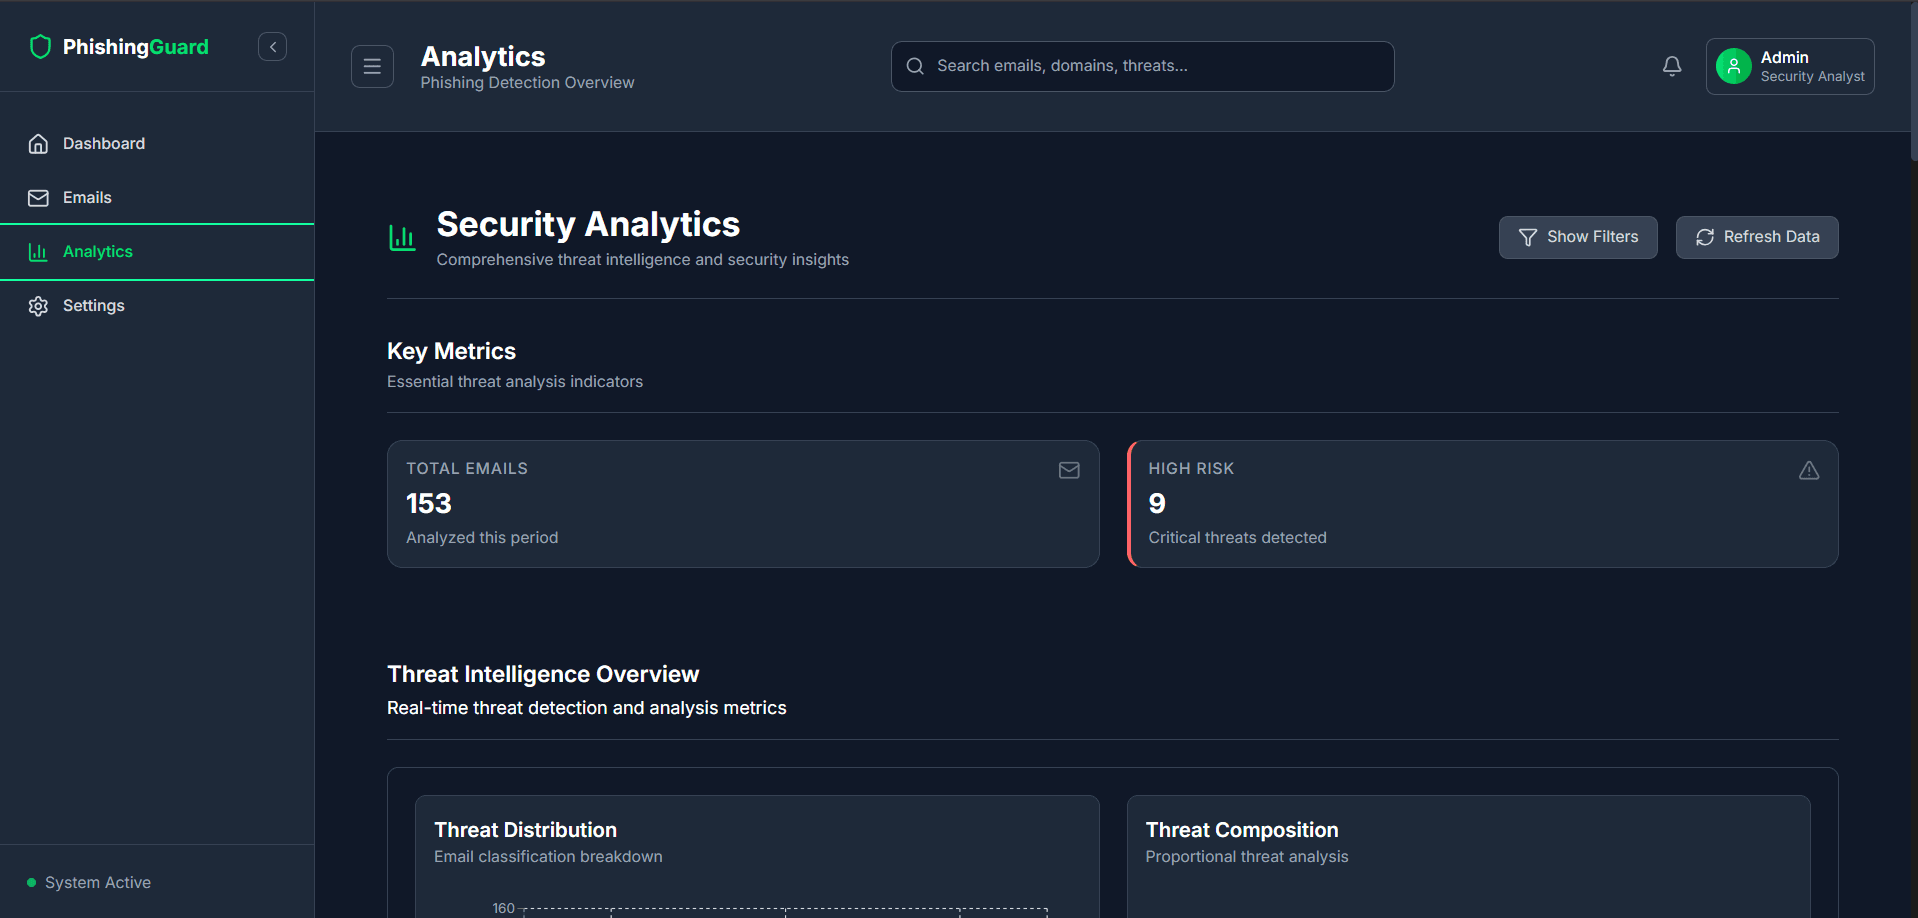The height and width of the screenshot is (918, 1918).
Task: Open the notifications bell
Action: 1671,66
